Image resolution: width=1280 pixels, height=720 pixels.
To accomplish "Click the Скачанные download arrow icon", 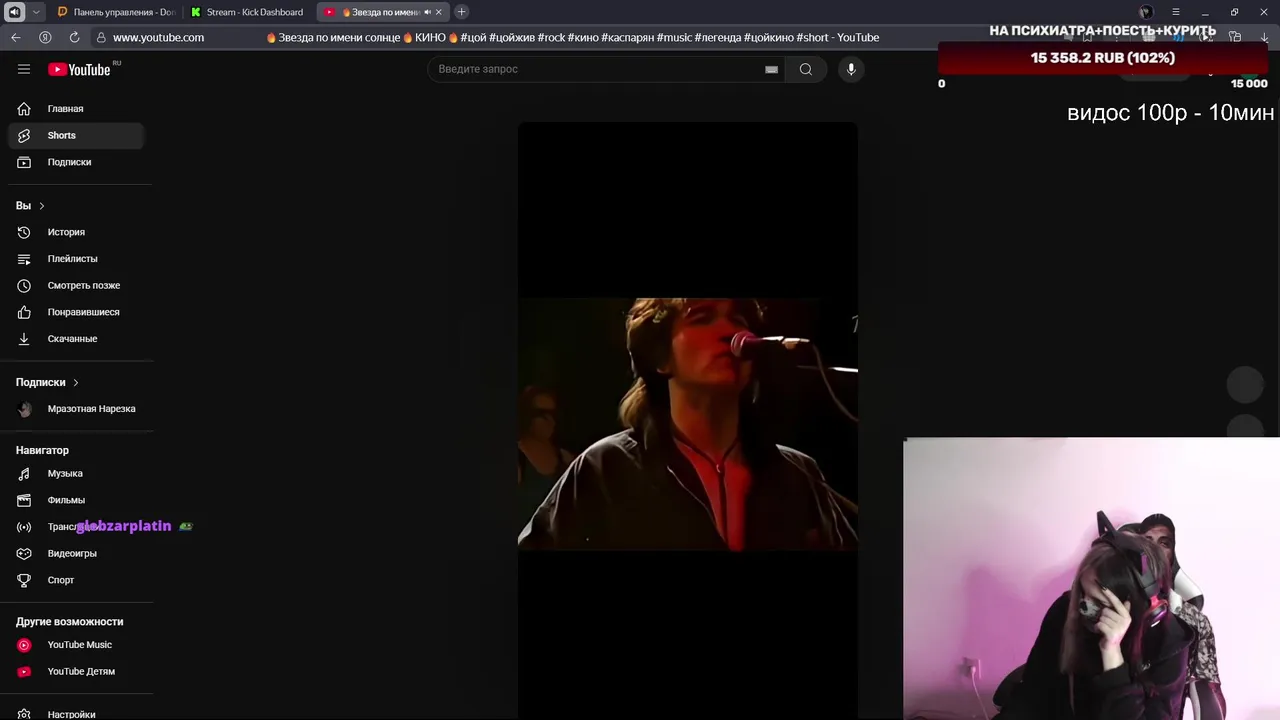I will [24, 339].
